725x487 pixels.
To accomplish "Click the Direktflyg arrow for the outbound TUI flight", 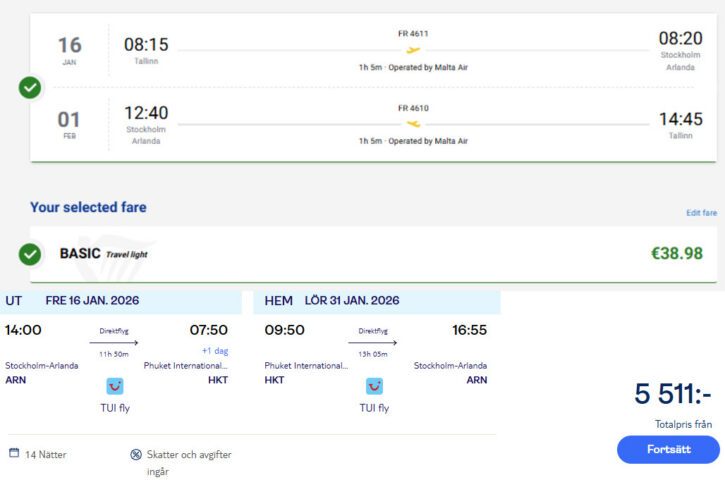I will pyautogui.click(x=114, y=343).
